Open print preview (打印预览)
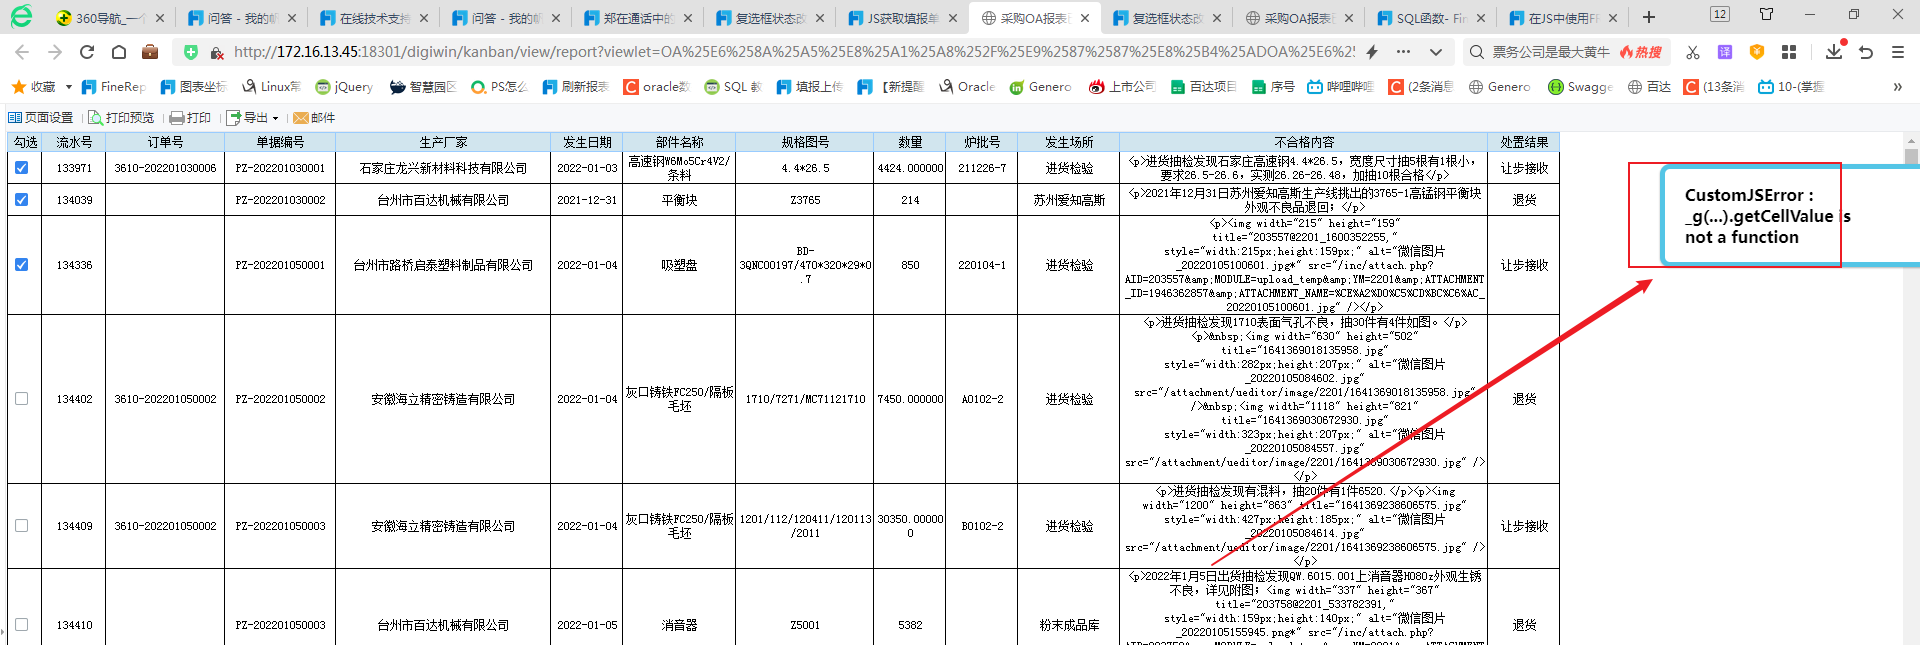This screenshot has width=1920, height=645. pos(121,118)
